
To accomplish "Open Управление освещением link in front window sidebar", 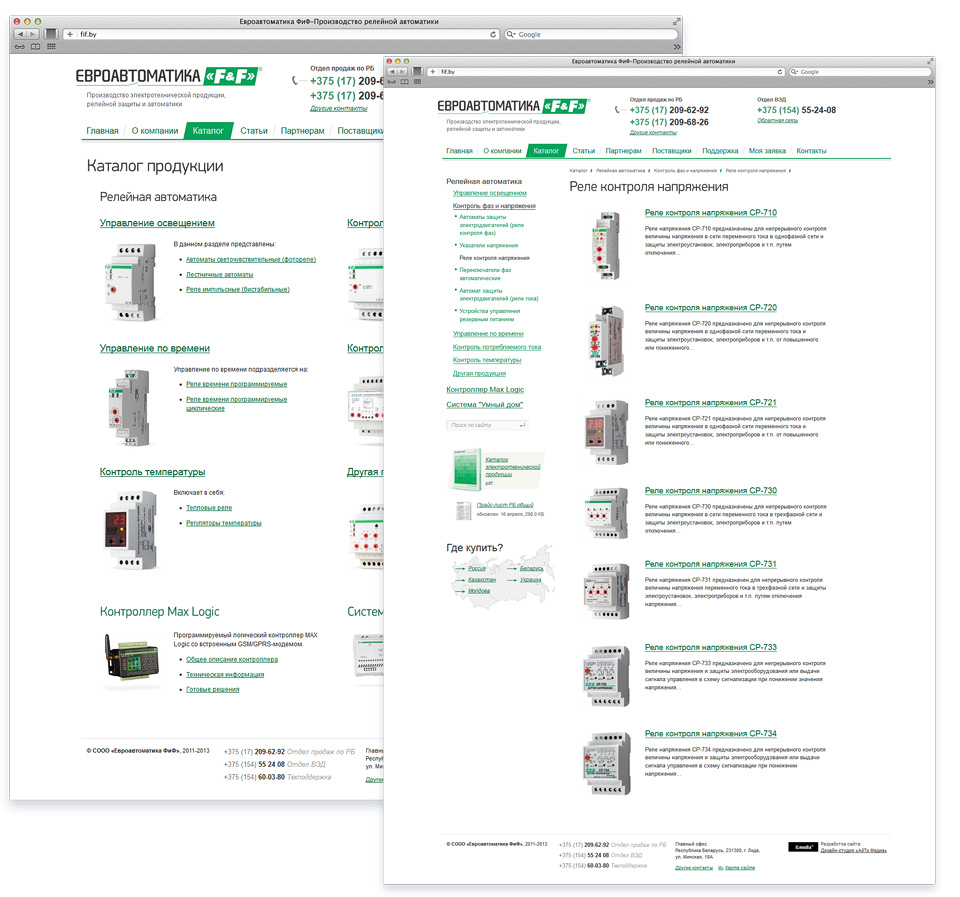I will [x=490, y=193].
